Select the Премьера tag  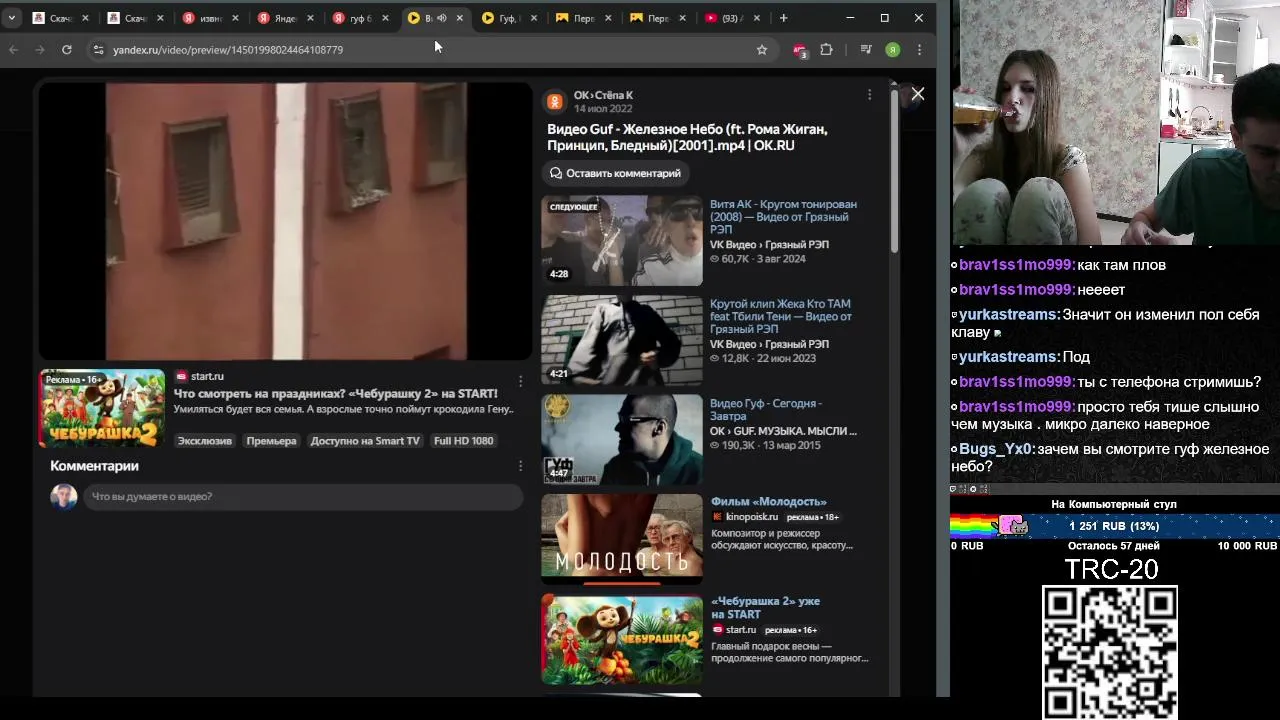pos(271,441)
